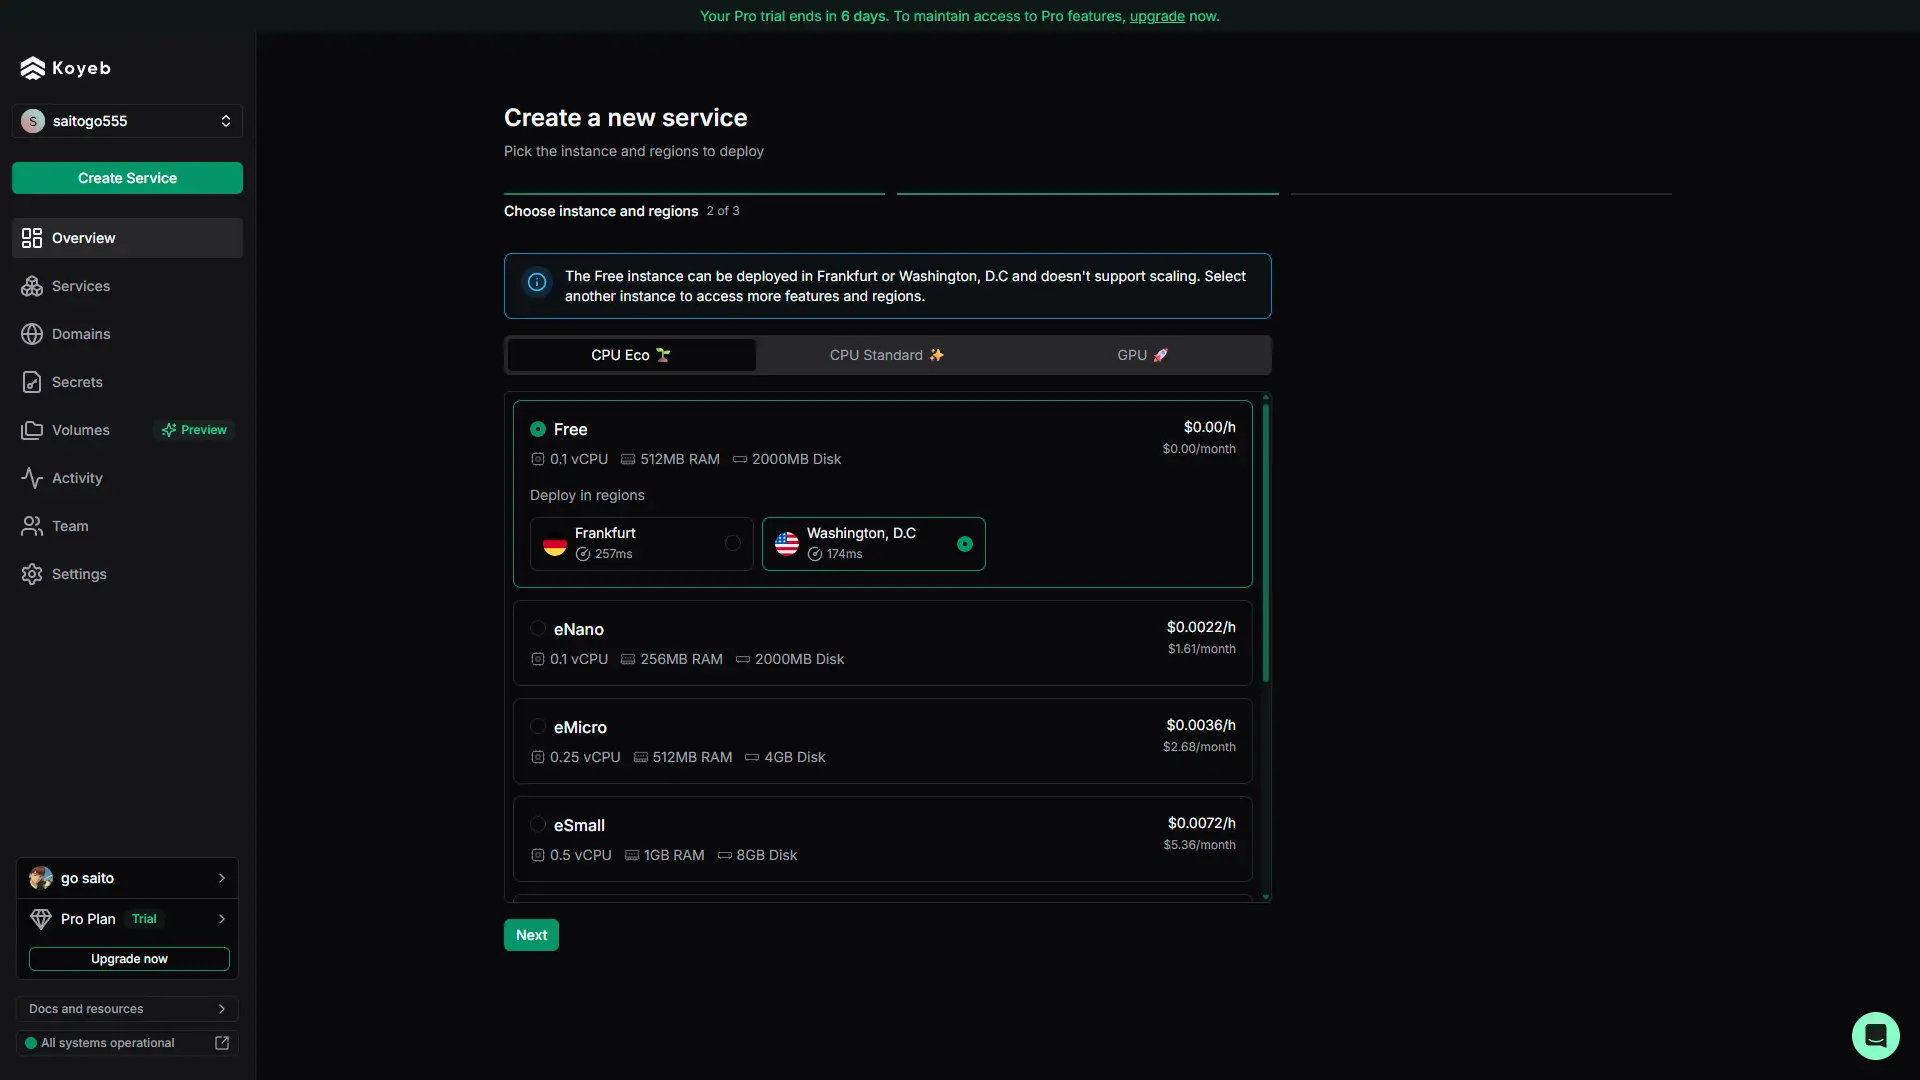Viewport: 1920px width, 1080px height.
Task: Go to Secrets in the sidebar
Action: (127, 382)
